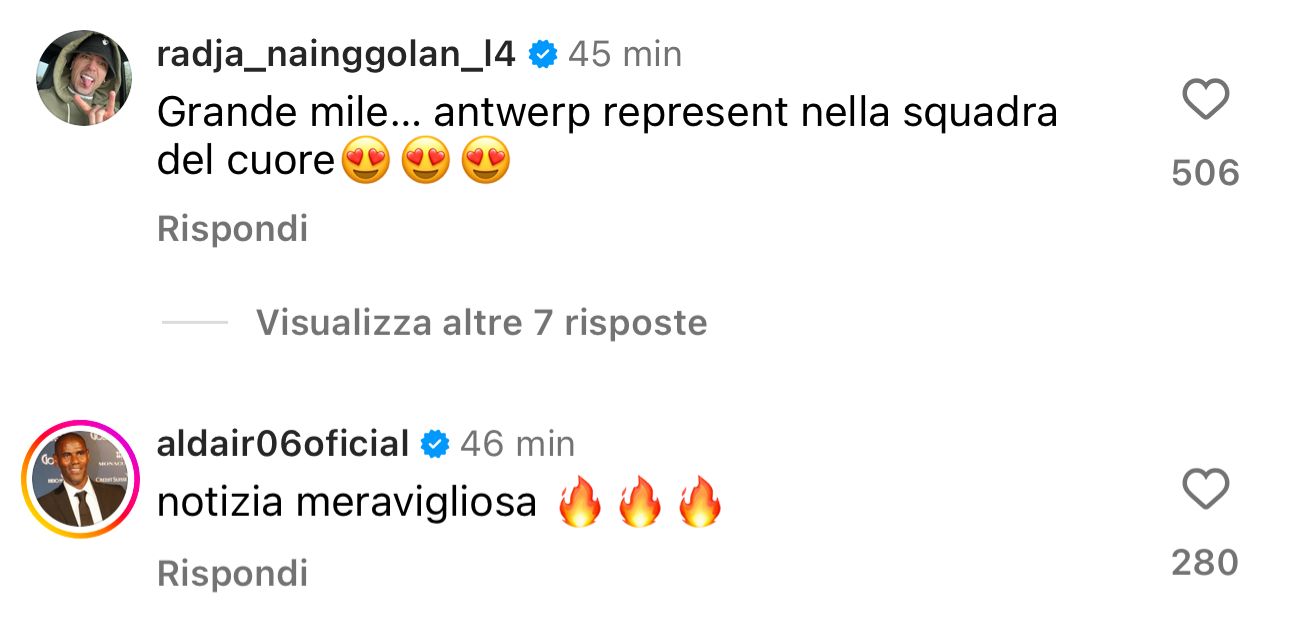Click the "46 min" timestamp
1290x636 pixels.
(517, 444)
